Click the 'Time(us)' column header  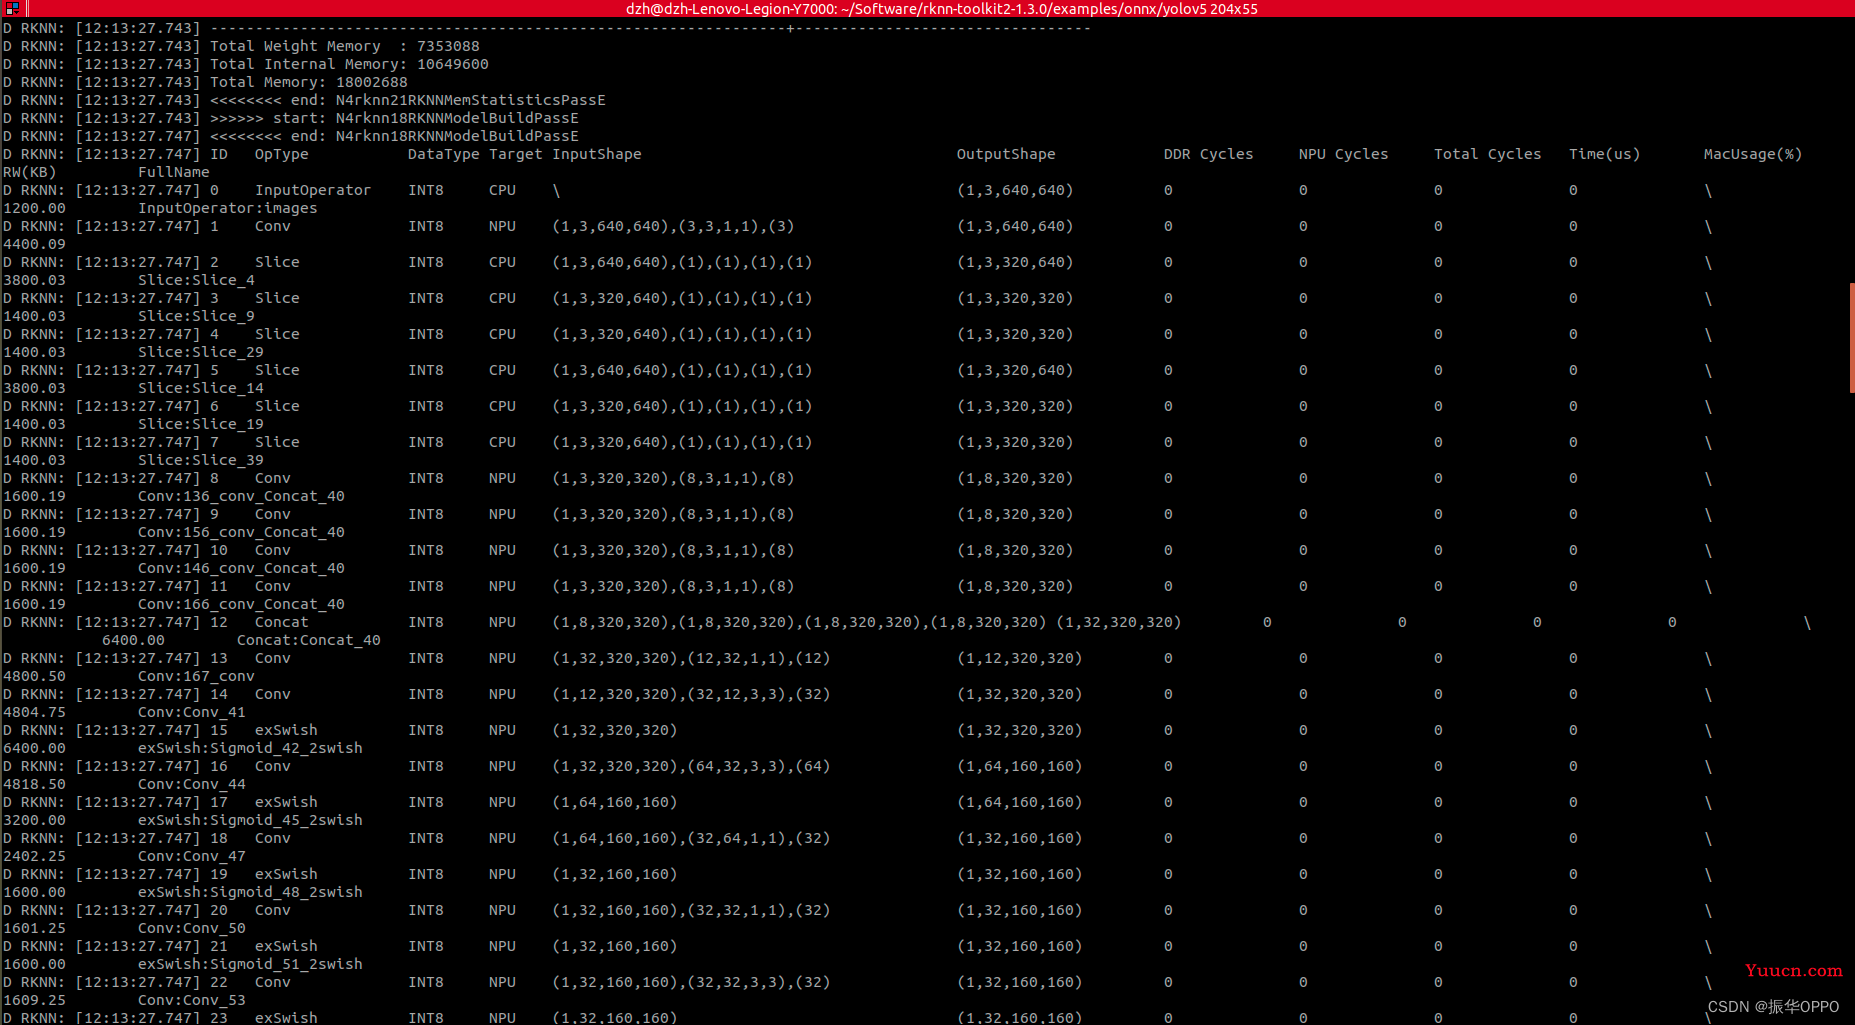point(1604,154)
